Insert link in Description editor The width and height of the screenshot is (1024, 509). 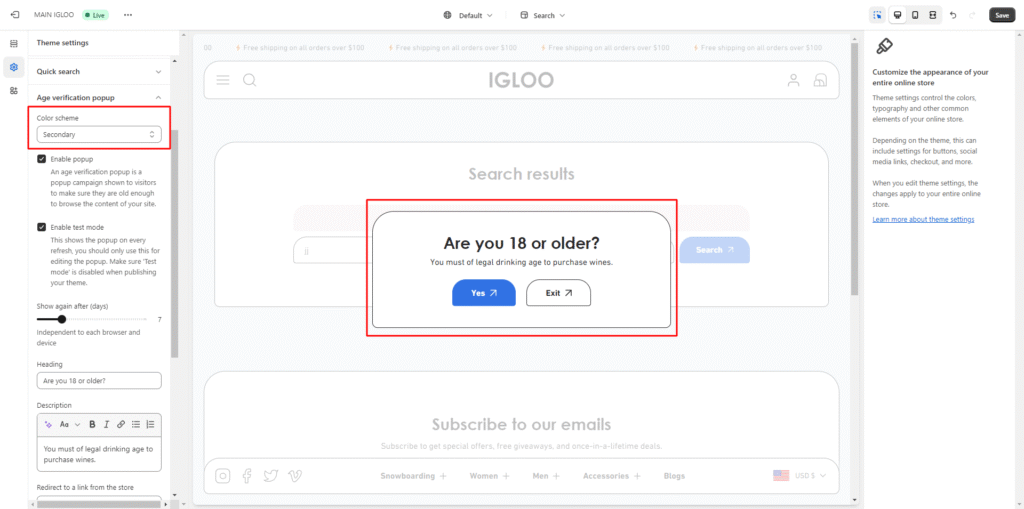pyautogui.click(x=121, y=424)
